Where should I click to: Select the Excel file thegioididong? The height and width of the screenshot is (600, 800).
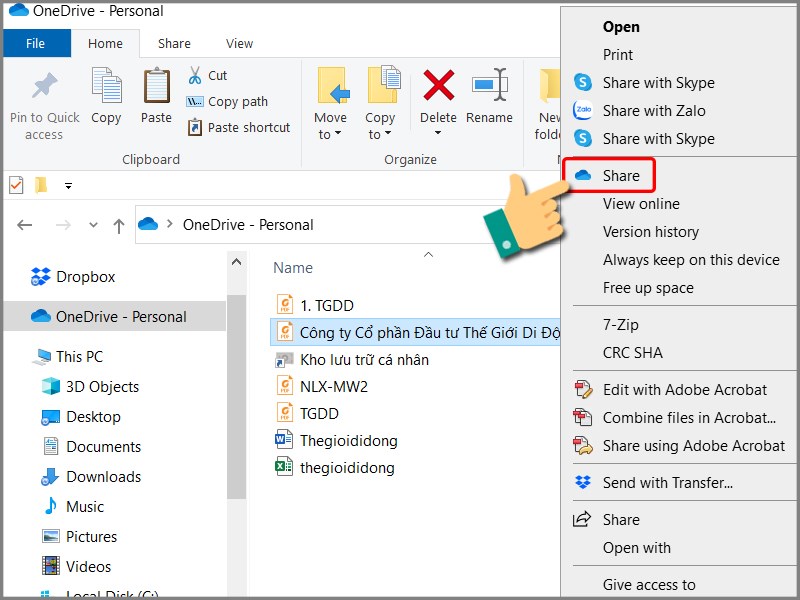pyautogui.click(x=335, y=467)
